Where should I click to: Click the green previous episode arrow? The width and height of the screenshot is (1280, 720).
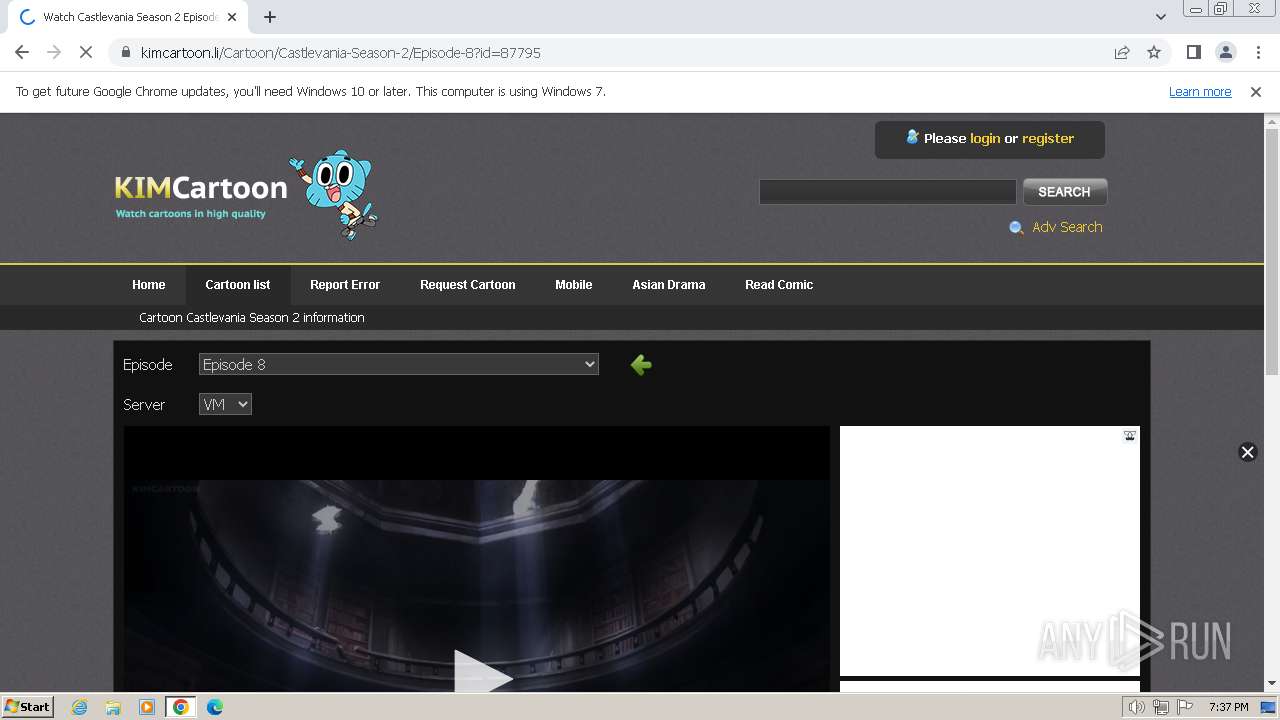pos(641,365)
